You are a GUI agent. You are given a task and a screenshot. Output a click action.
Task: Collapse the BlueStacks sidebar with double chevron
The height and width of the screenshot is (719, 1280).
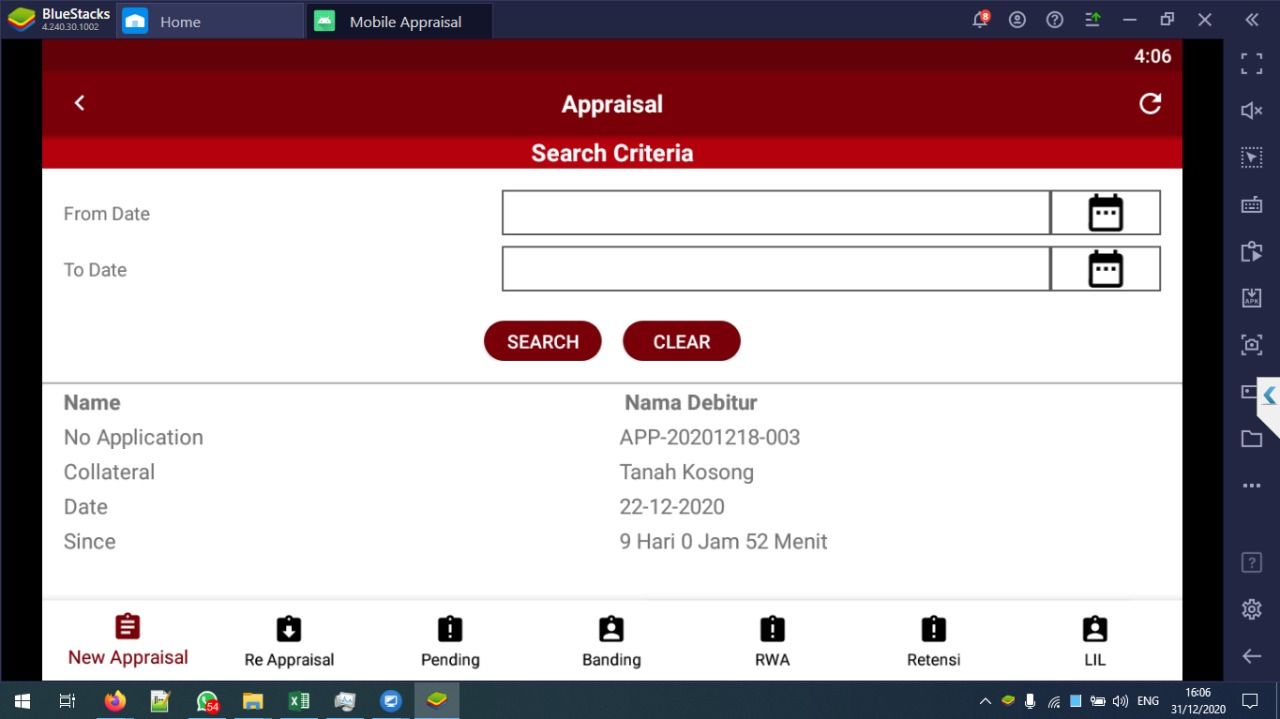(1251, 20)
